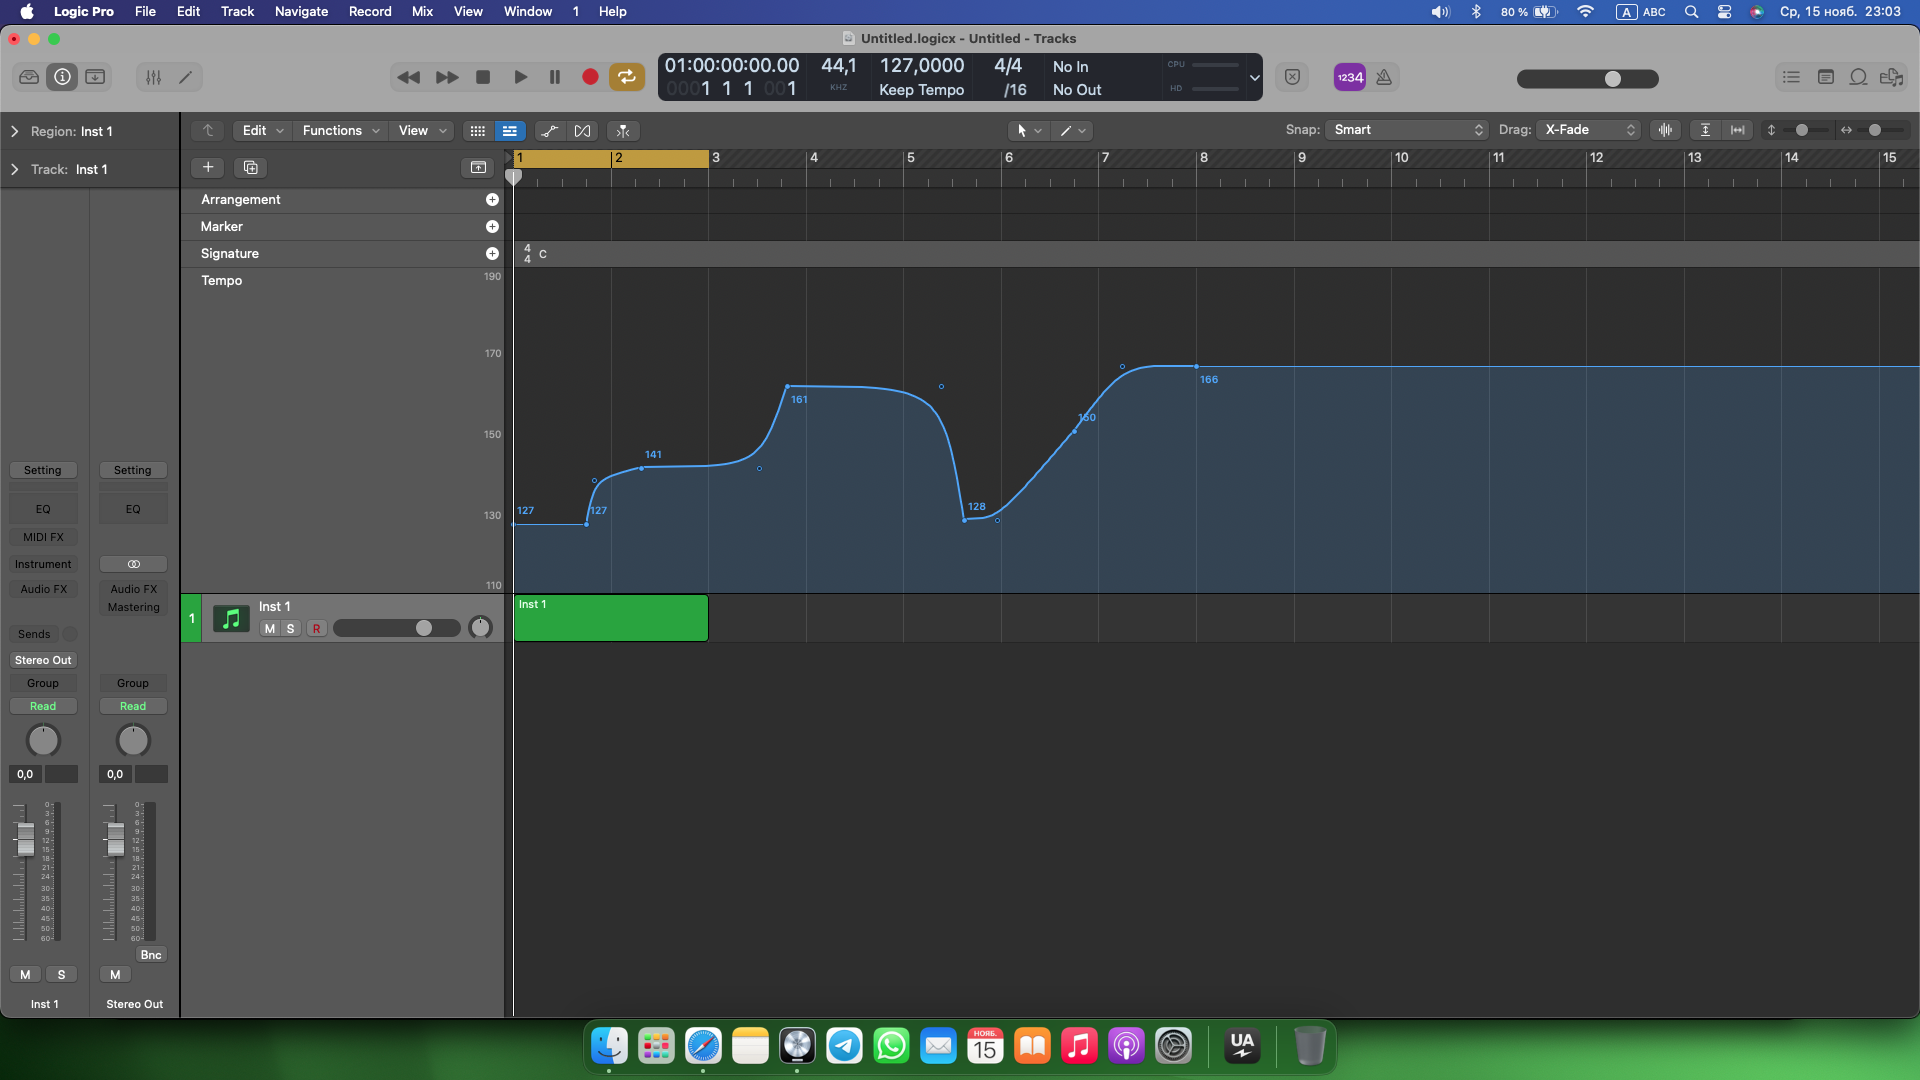Open the Snap Smart dropdown
Viewport: 1920px width, 1080px height.
[x=1406, y=130]
